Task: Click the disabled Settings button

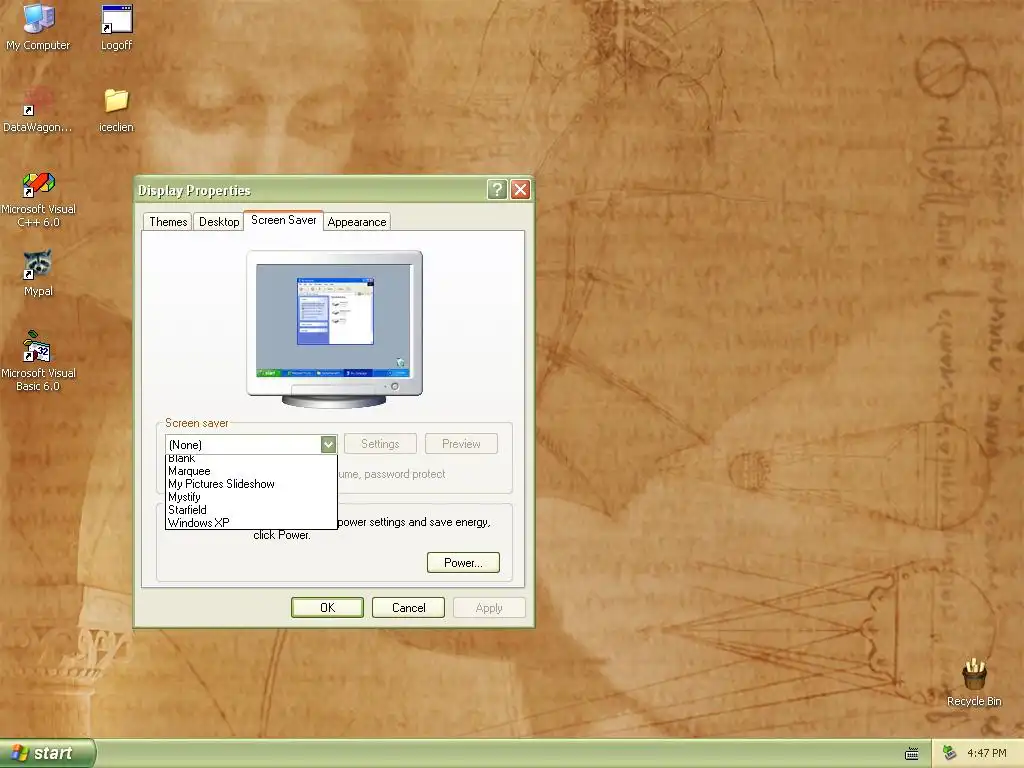Action: tap(380, 444)
